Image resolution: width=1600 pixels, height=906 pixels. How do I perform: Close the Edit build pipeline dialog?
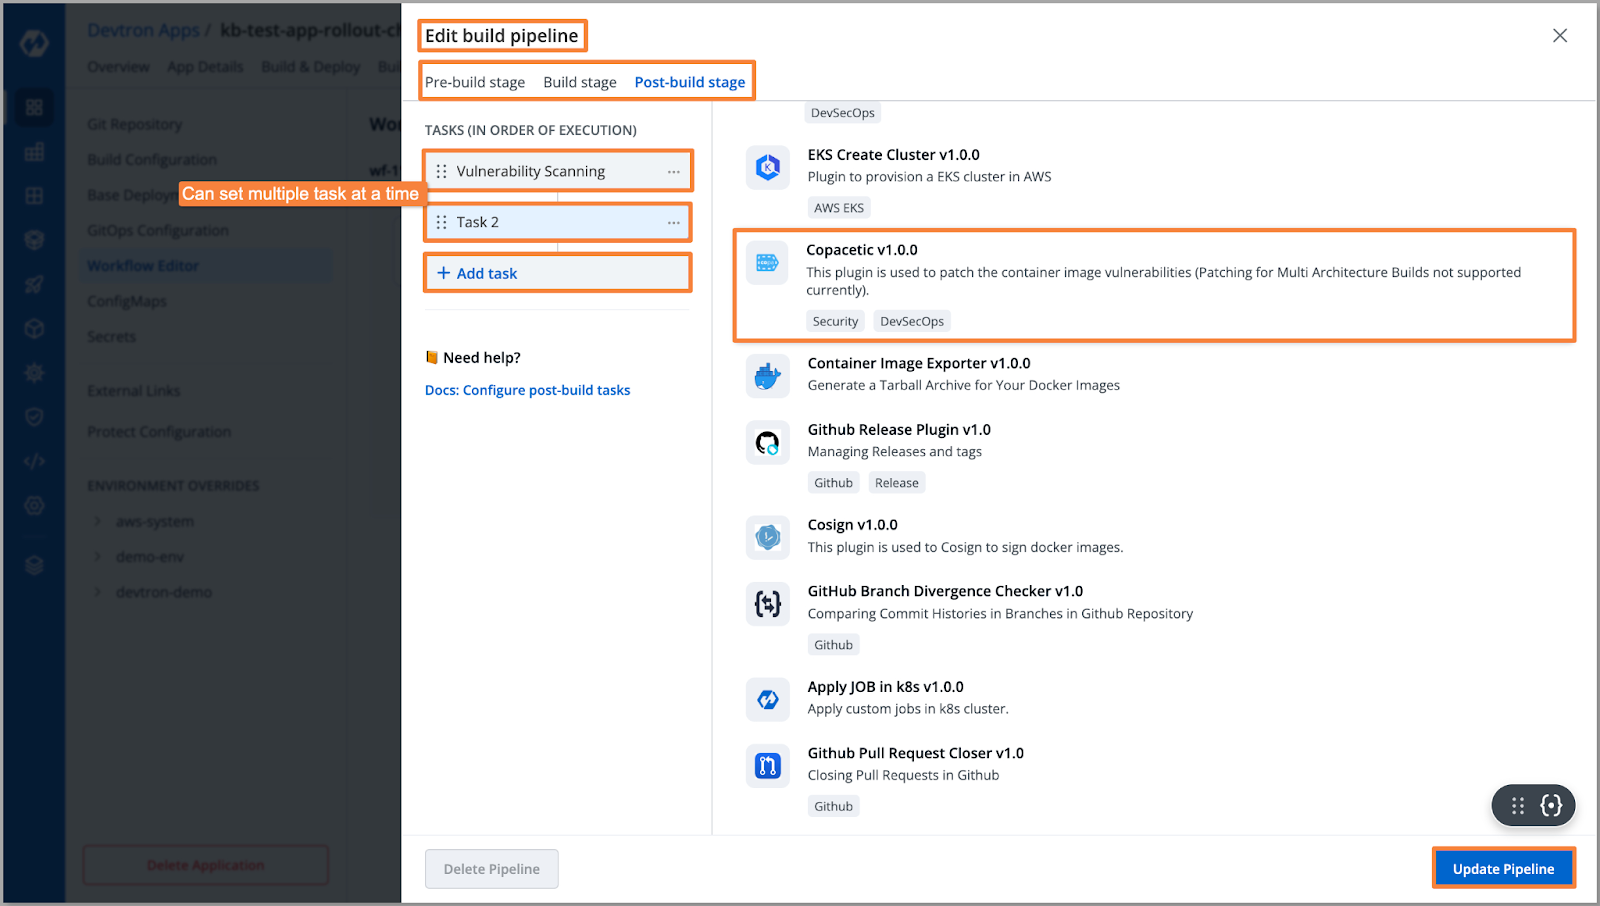[1560, 36]
